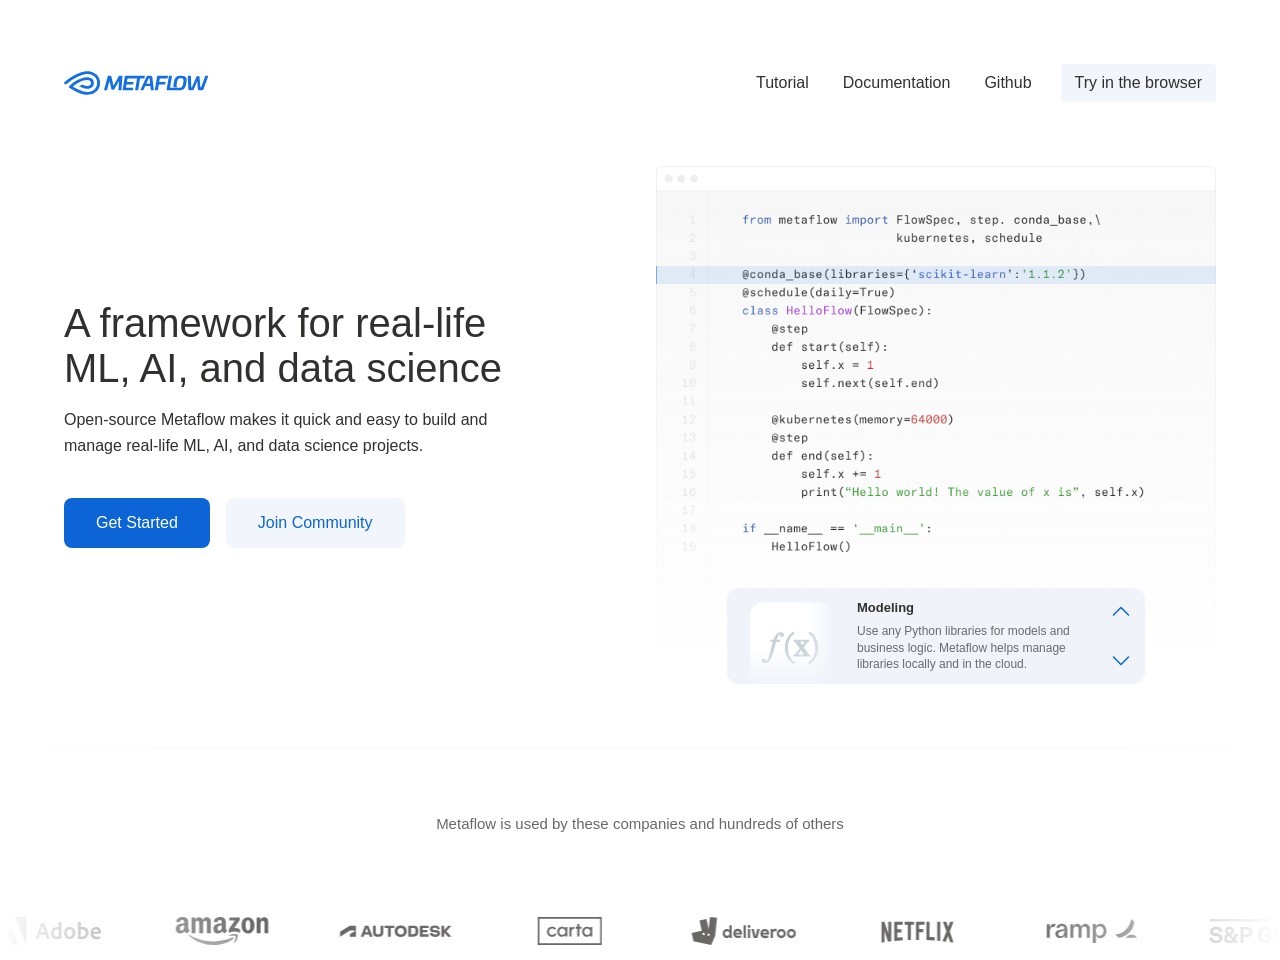Click the Get Started button
The width and height of the screenshot is (1280, 960).
coord(137,523)
